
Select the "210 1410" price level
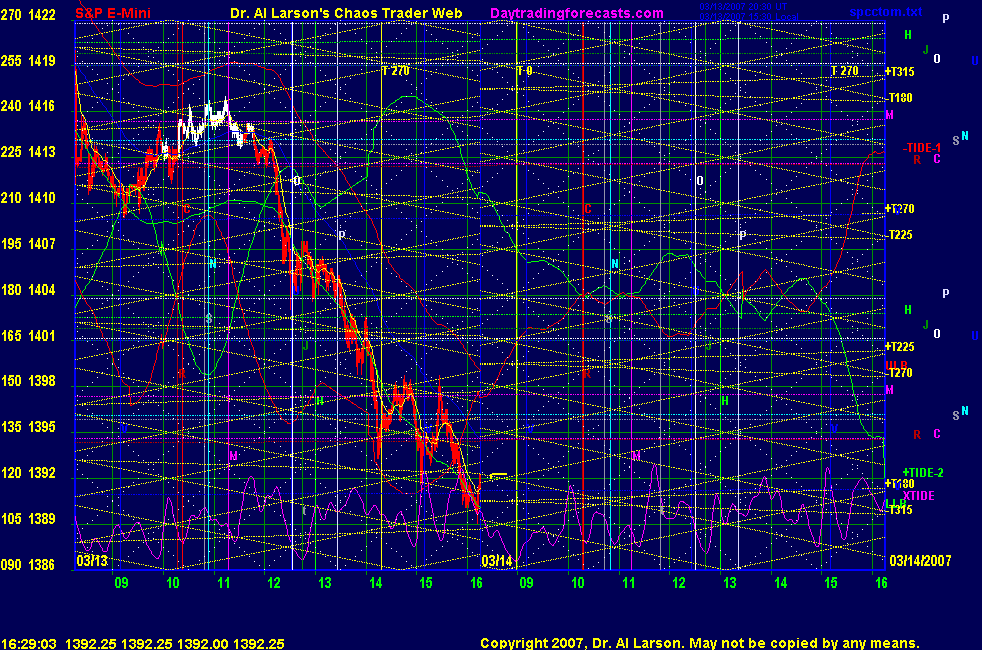[28, 198]
